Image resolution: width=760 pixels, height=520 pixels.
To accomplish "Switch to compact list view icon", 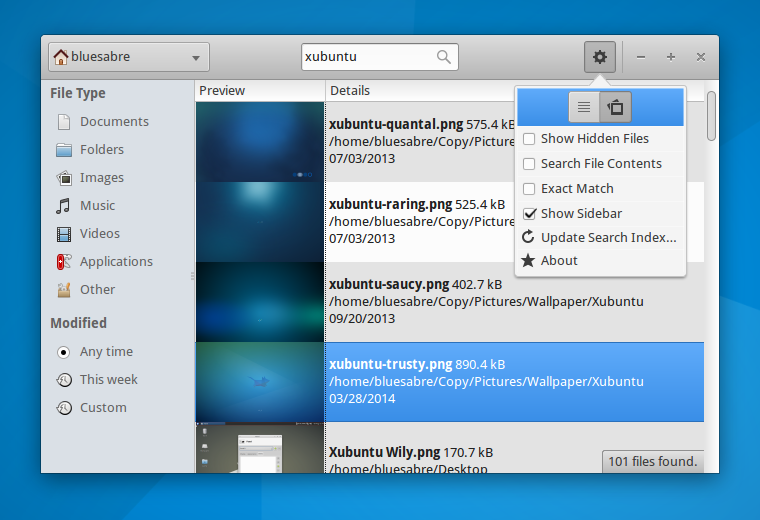I will [584, 107].
